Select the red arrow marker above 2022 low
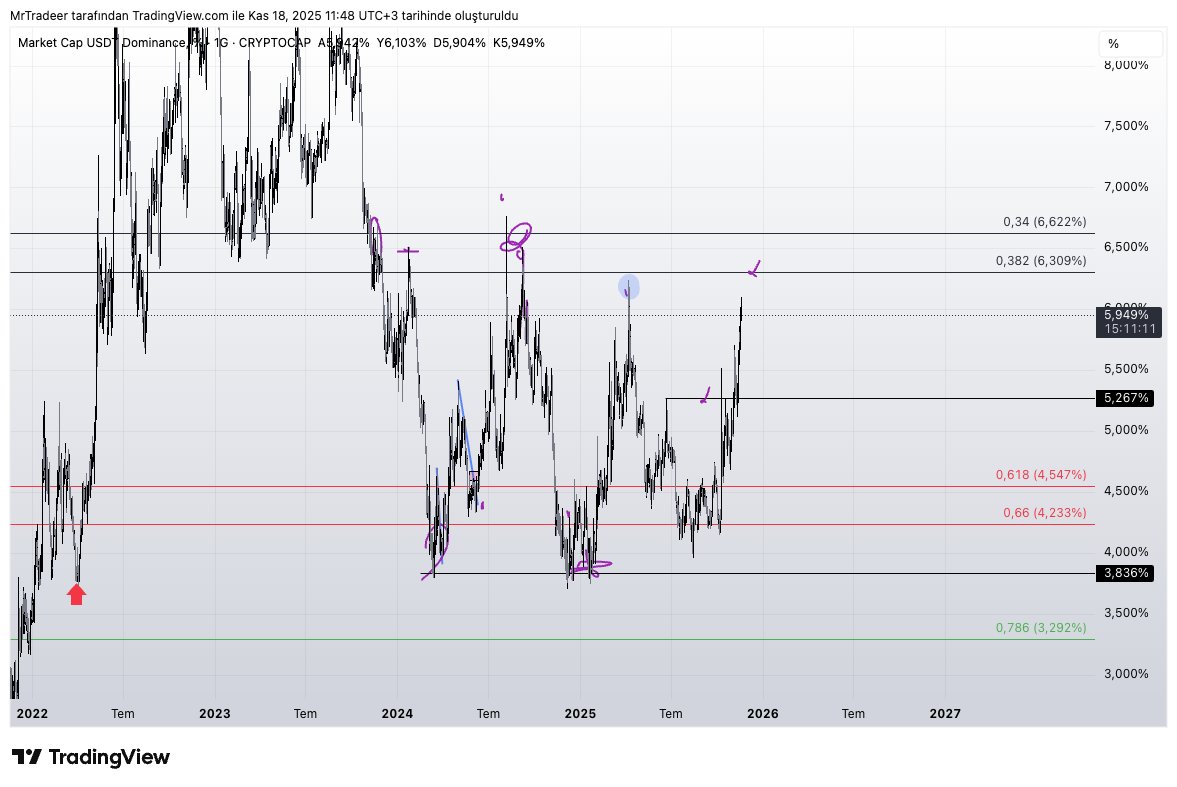1177x787 pixels. coord(76,593)
